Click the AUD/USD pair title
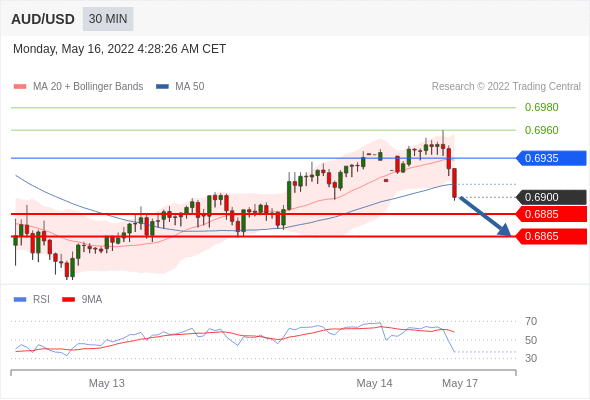The image size is (590, 400). (x=43, y=19)
